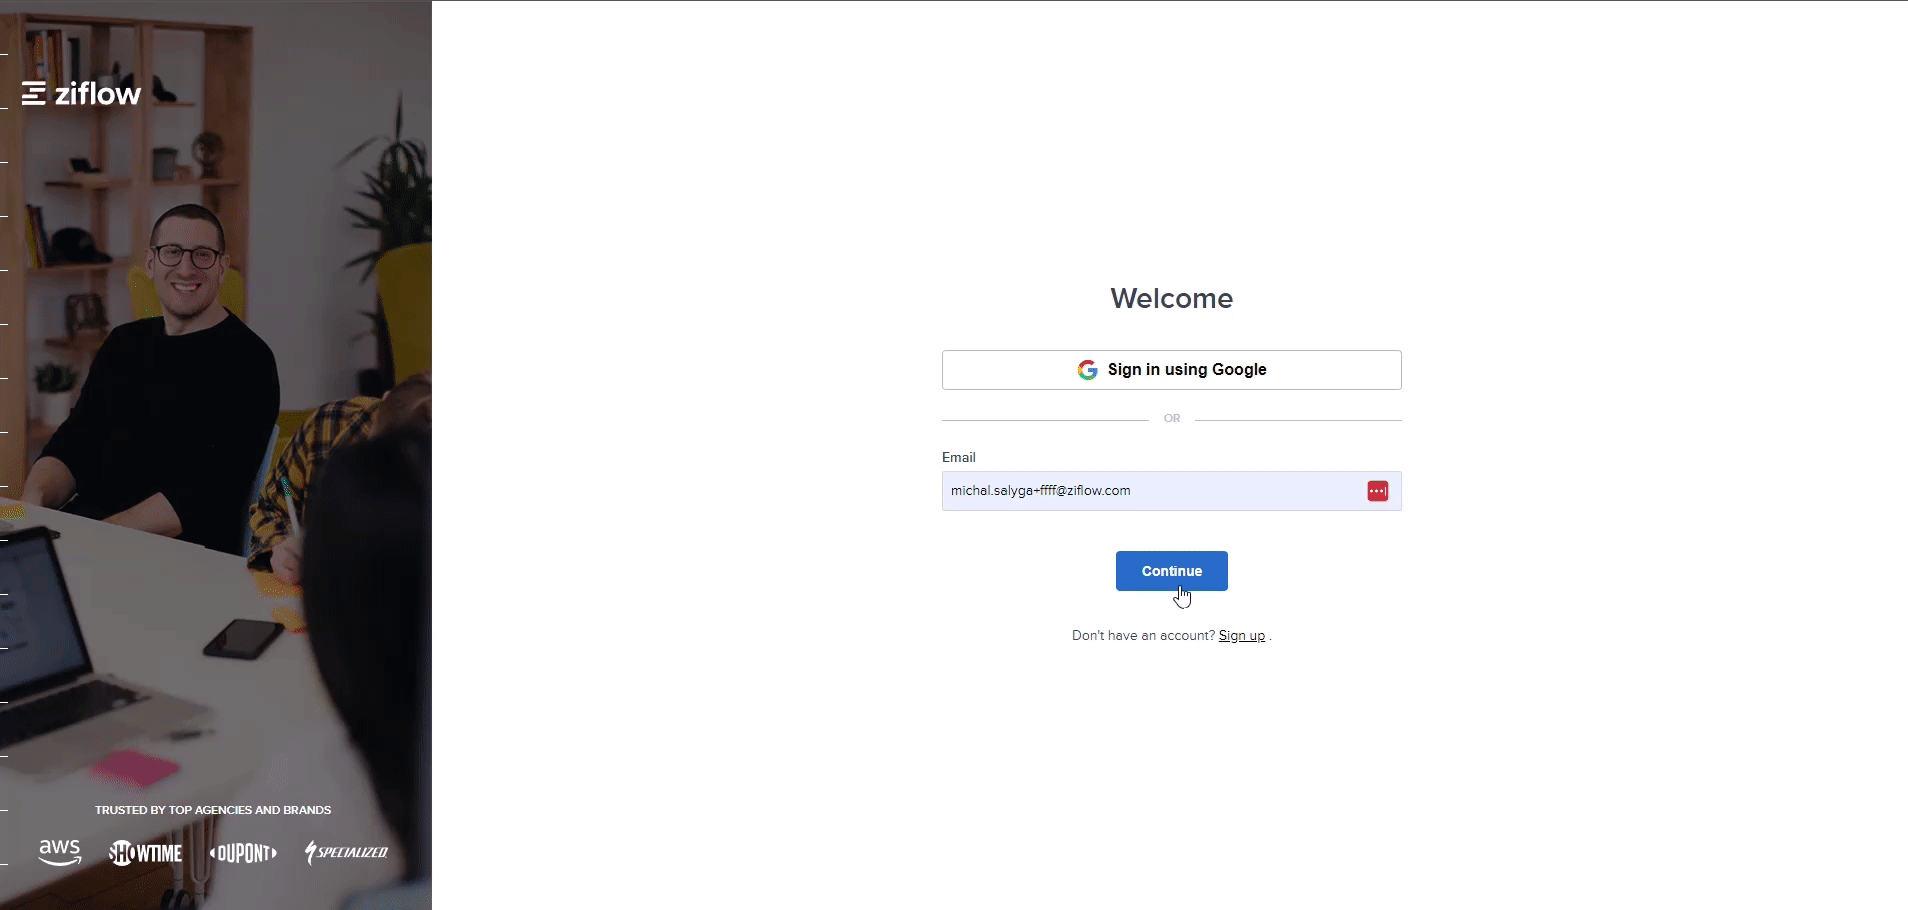Click the Welcome heading
Image resolution: width=1908 pixels, height=910 pixels.
pyautogui.click(x=1171, y=298)
